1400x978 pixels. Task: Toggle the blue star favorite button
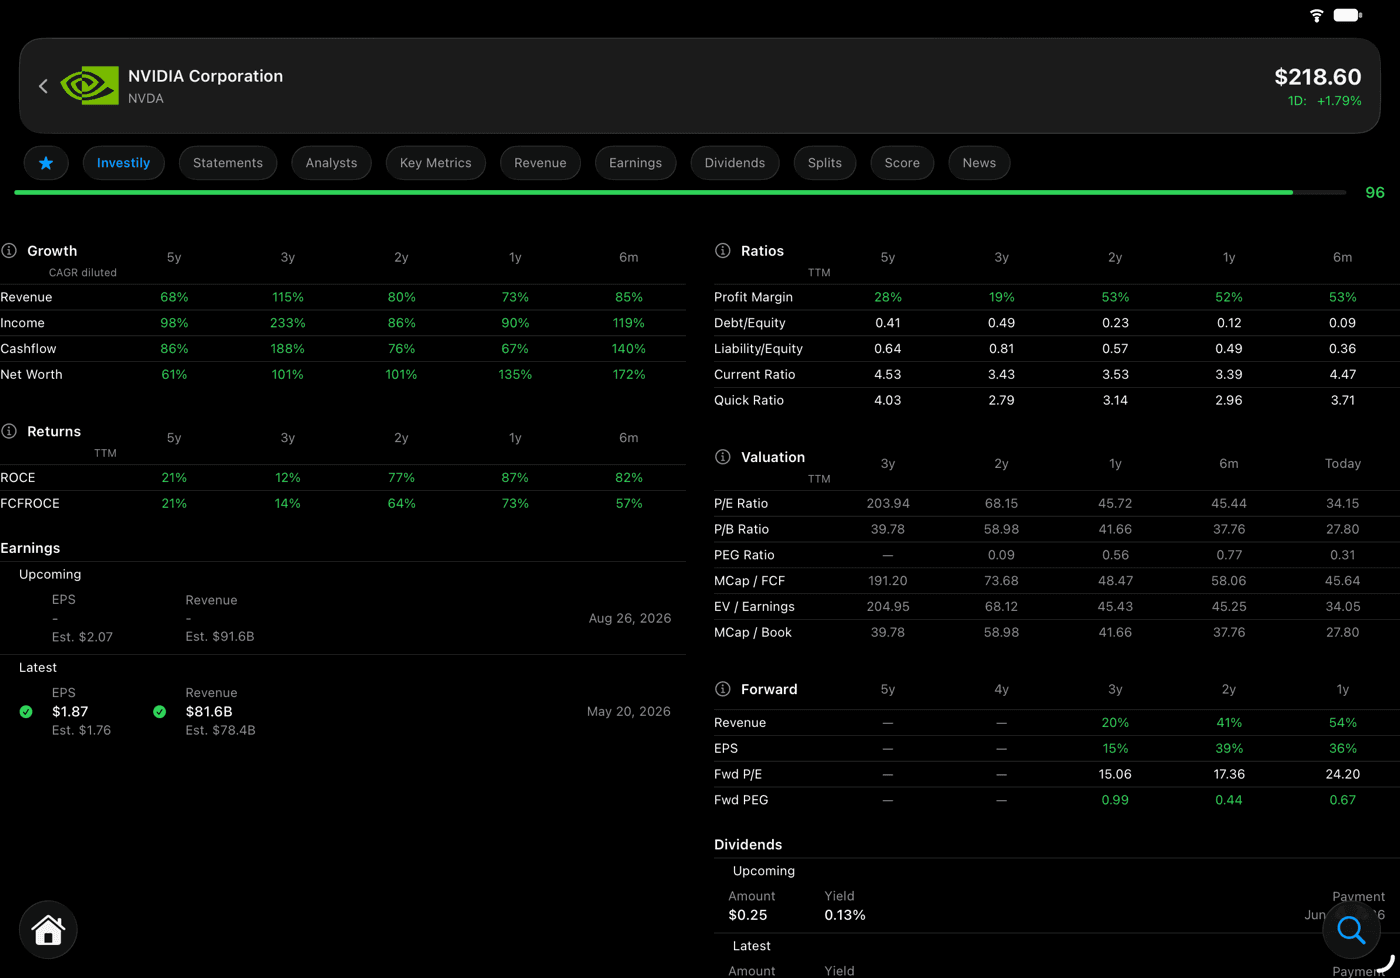point(46,163)
